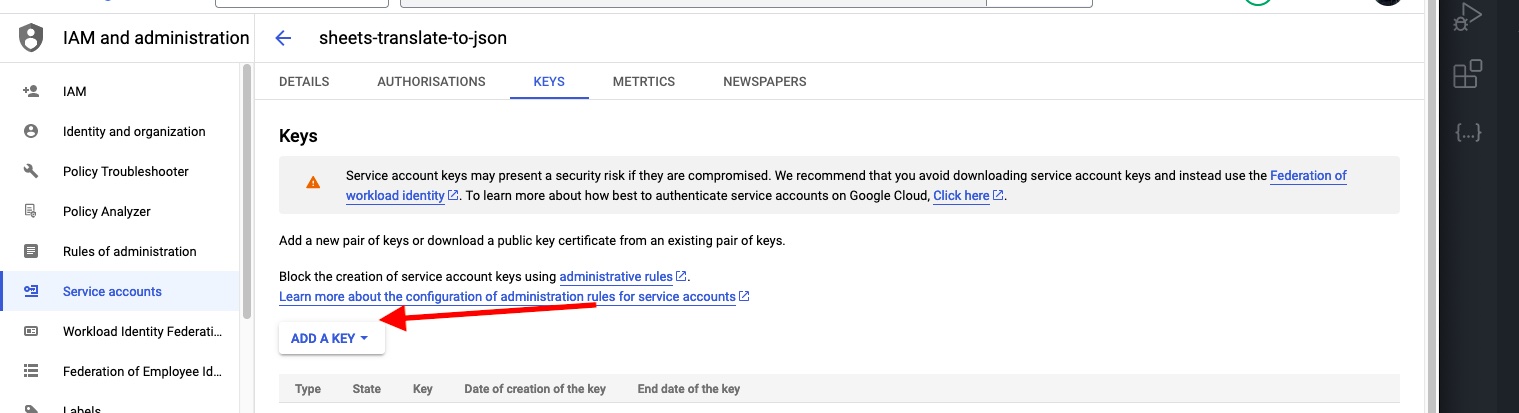Switch to the DETAILS tab
This screenshot has width=1519, height=413.
(x=304, y=82)
